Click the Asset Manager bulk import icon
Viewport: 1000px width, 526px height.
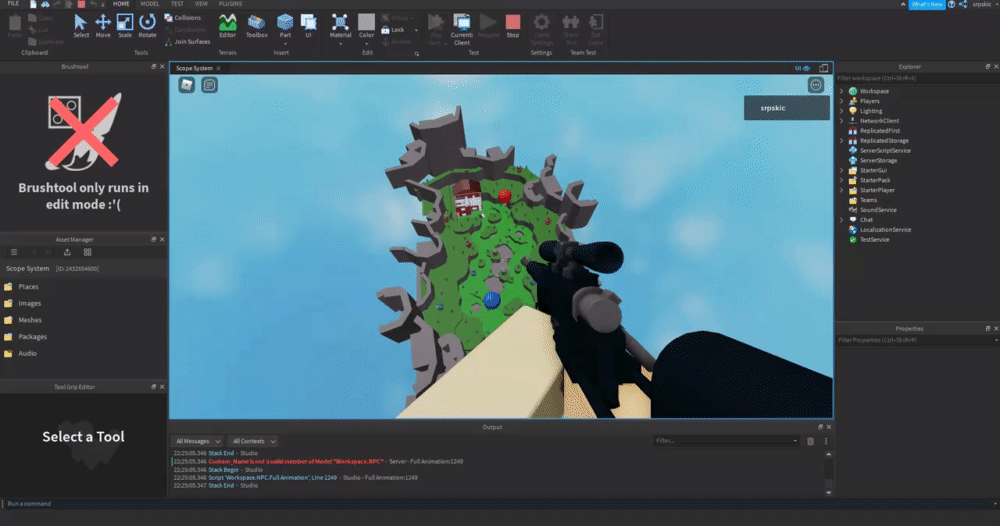point(67,252)
